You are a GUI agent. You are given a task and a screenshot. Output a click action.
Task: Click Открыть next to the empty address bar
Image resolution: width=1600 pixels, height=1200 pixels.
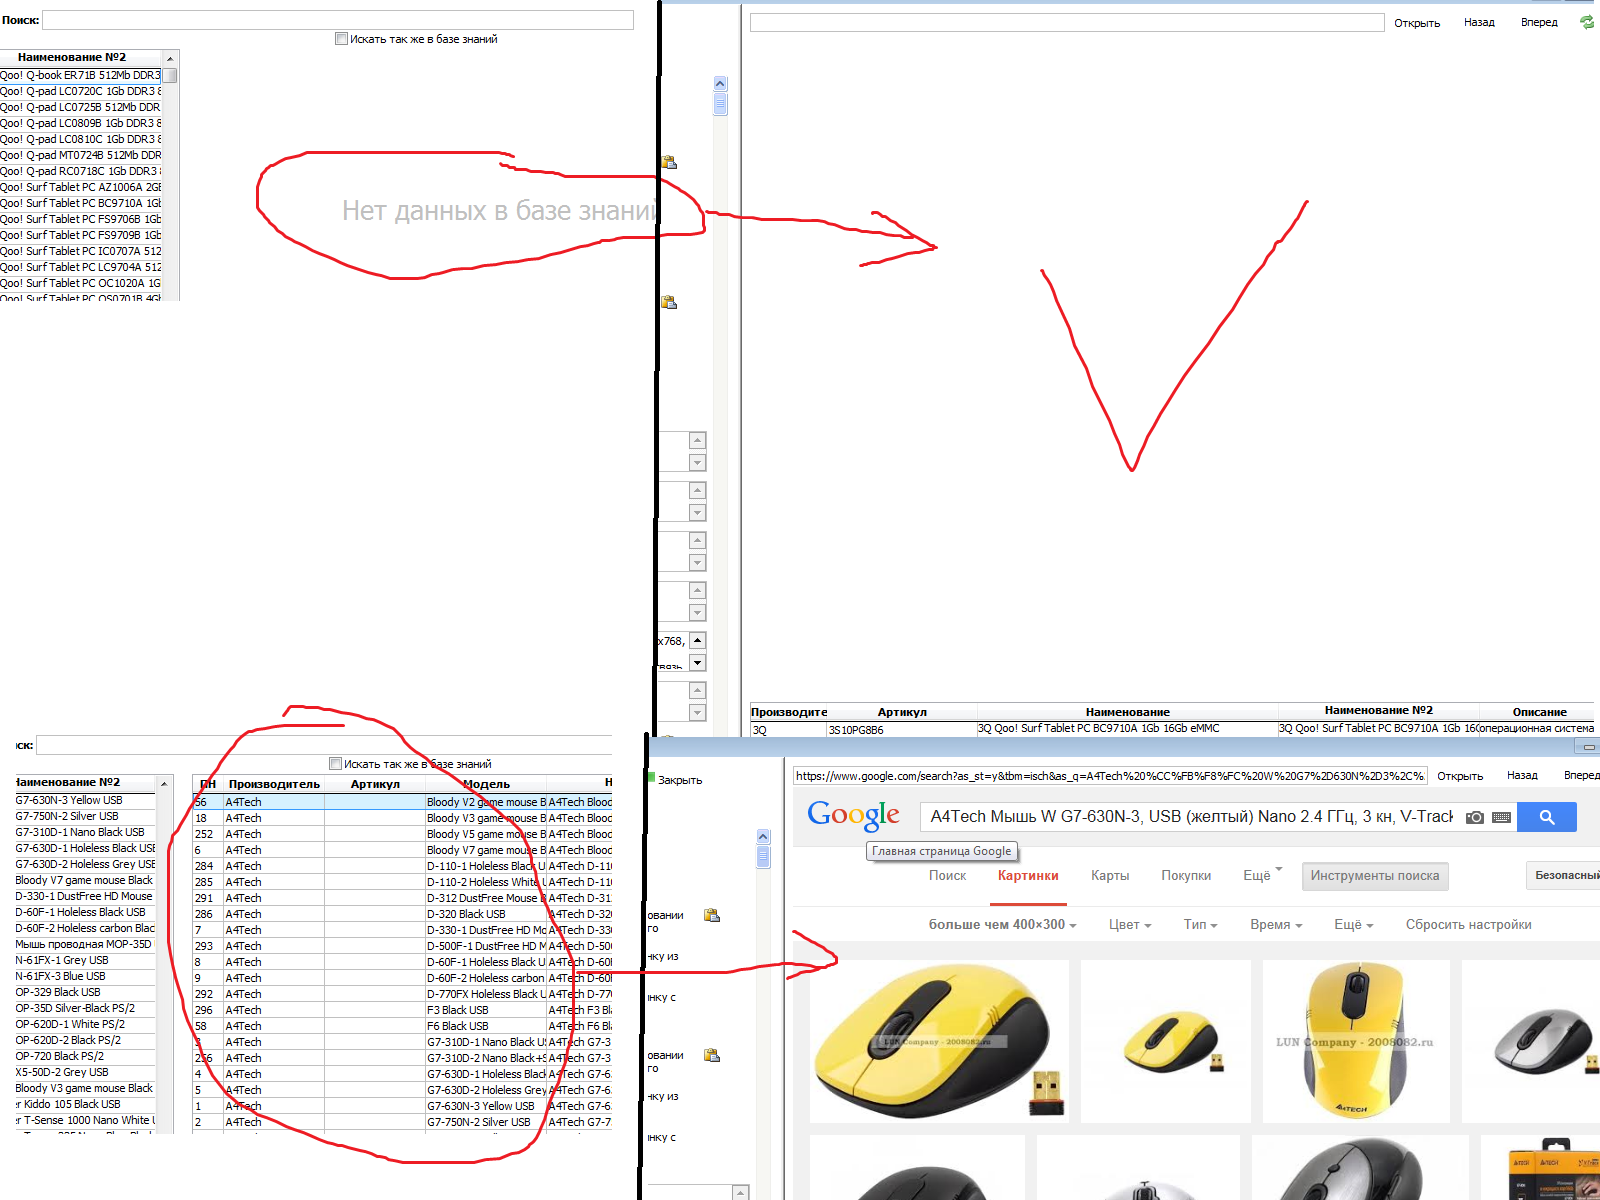(x=1417, y=23)
